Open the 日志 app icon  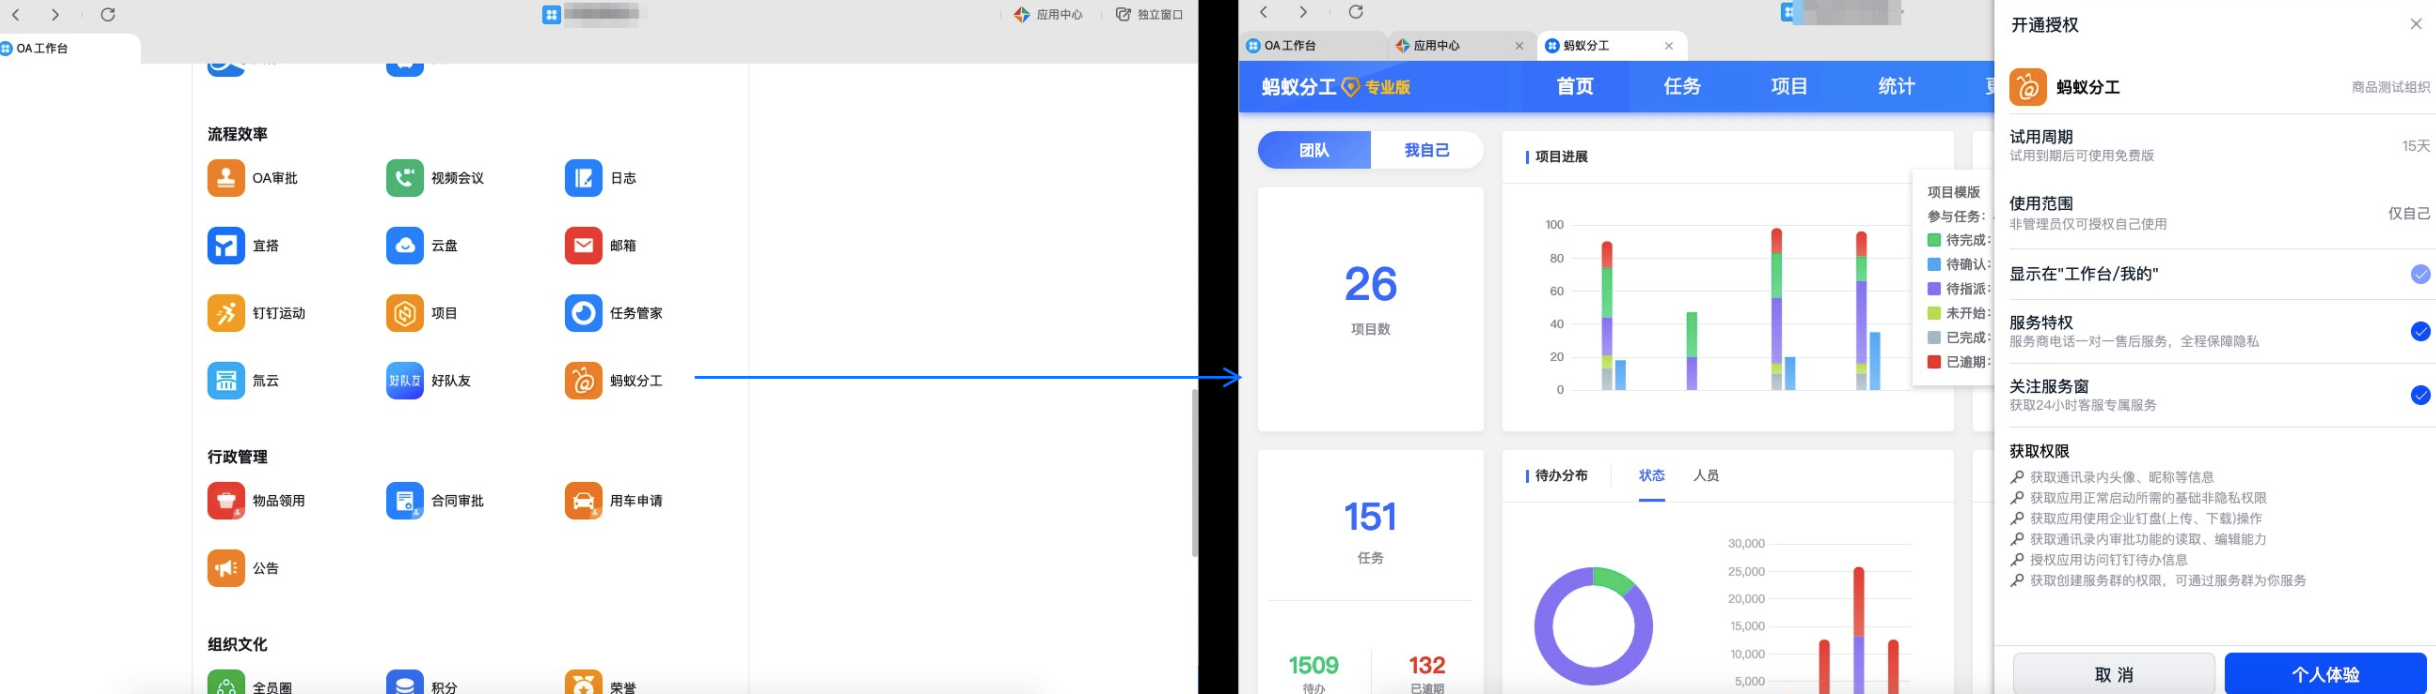(x=584, y=178)
